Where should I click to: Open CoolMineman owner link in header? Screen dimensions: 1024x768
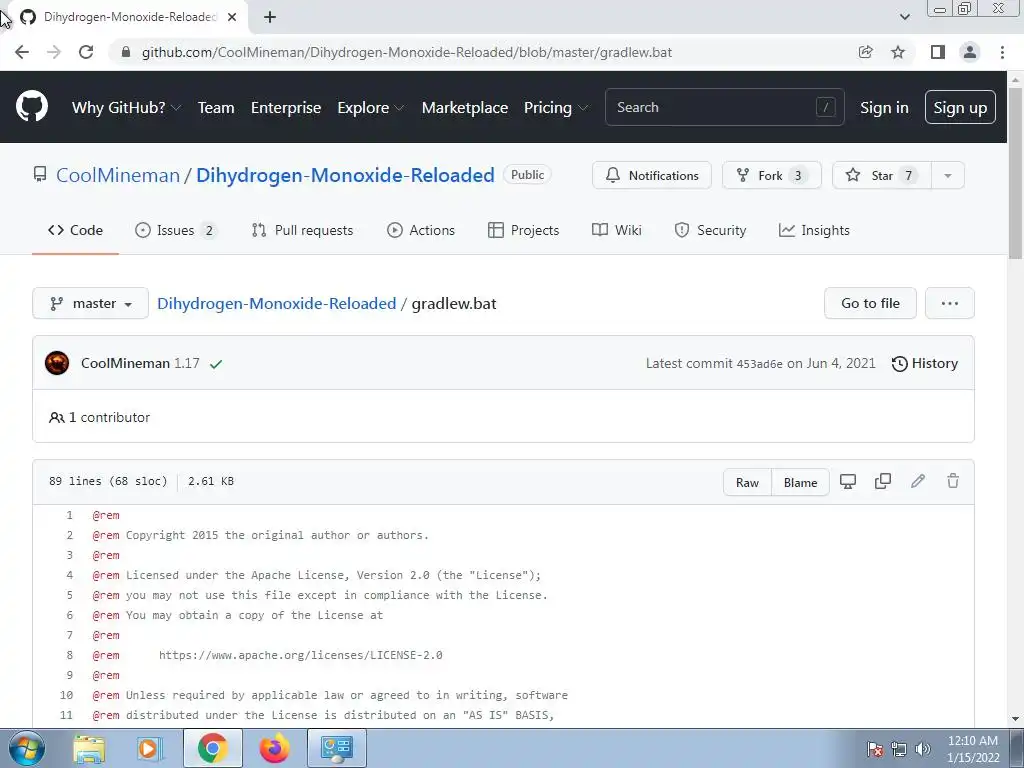(x=118, y=175)
